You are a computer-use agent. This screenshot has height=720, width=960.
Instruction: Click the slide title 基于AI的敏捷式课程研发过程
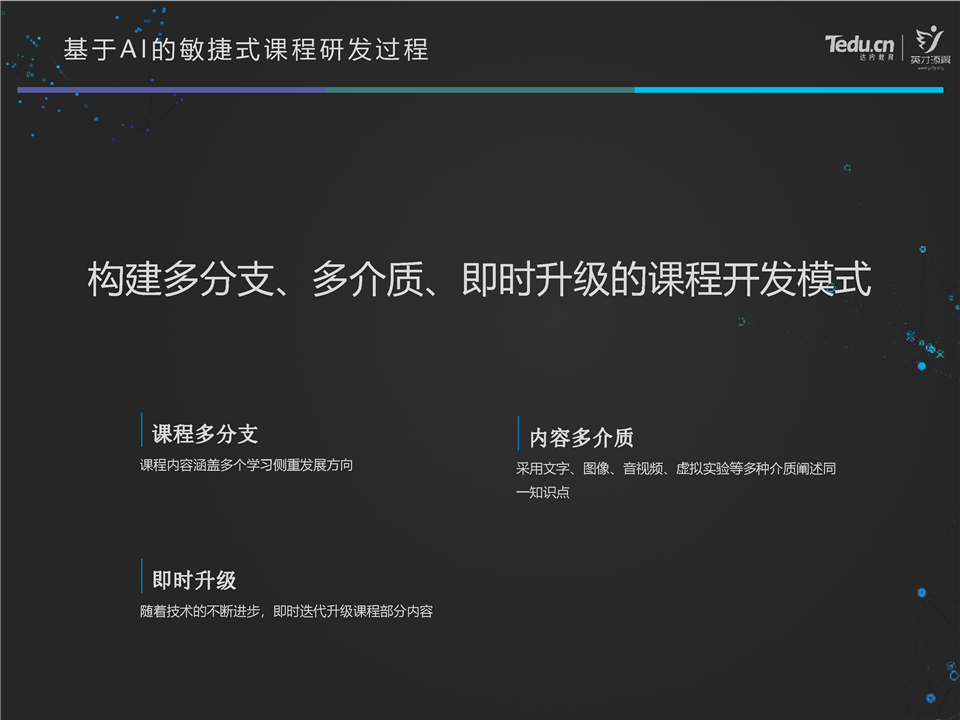tap(246, 49)
